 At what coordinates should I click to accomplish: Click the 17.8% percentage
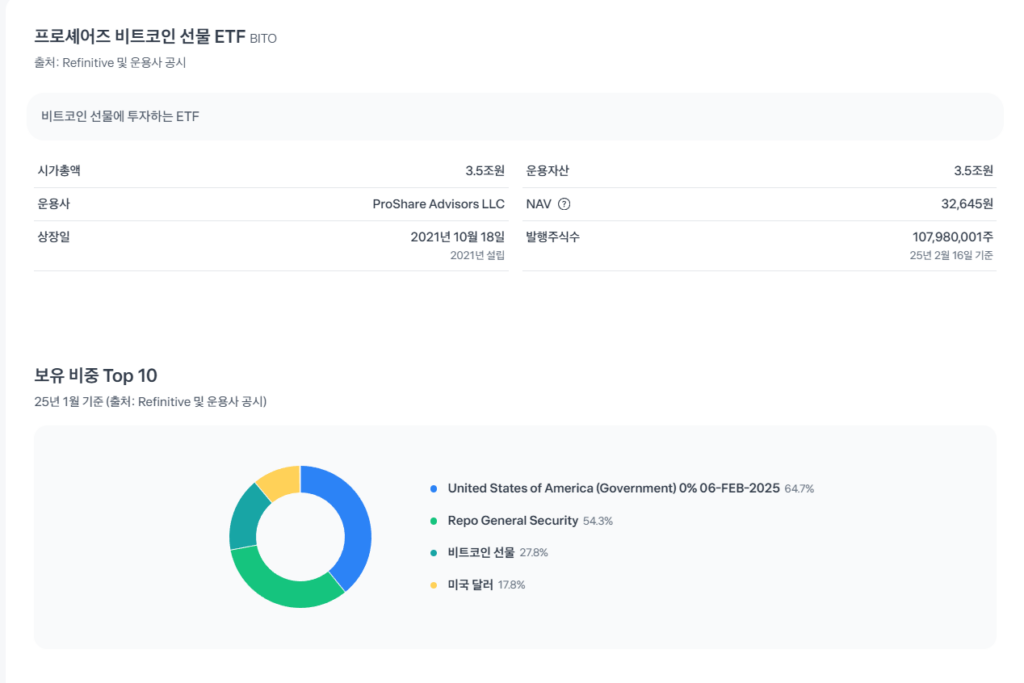511,585
